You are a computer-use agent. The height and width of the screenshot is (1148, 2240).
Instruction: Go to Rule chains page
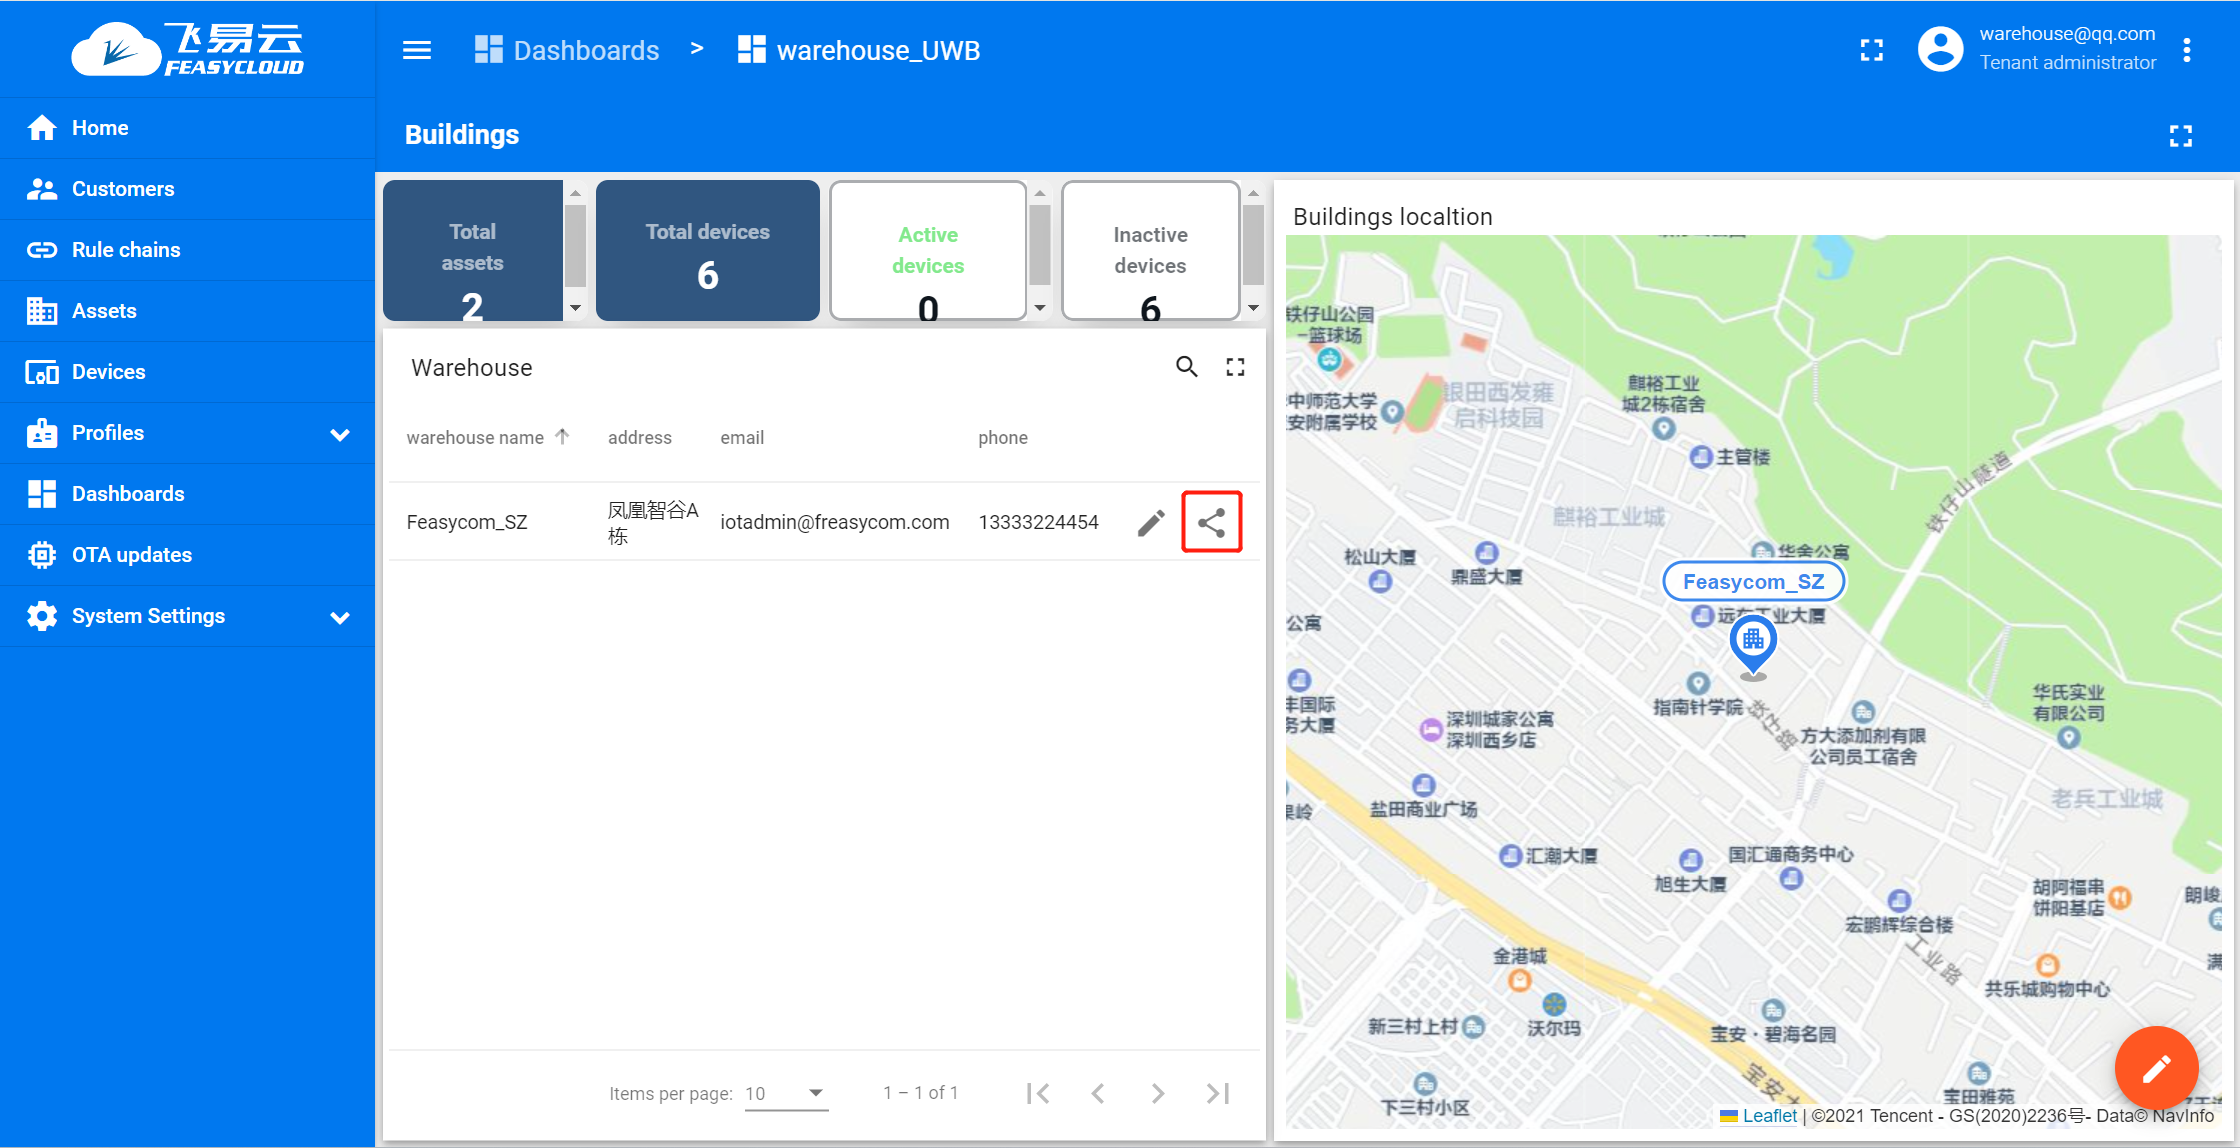click(126, 250)
